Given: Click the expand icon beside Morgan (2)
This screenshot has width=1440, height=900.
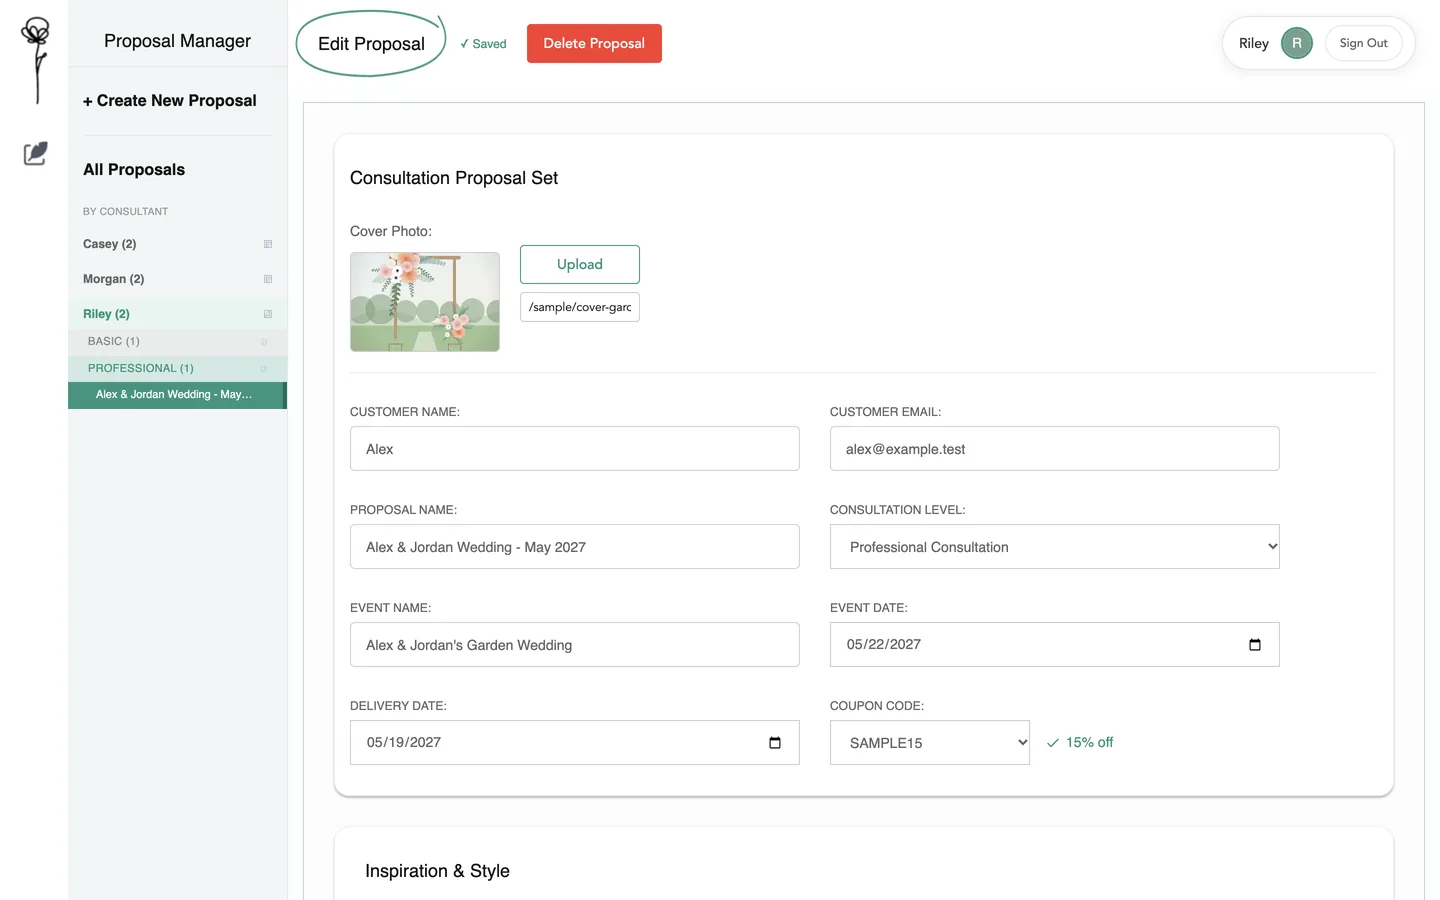Looking at the screenshot, I should coord(268,279).
